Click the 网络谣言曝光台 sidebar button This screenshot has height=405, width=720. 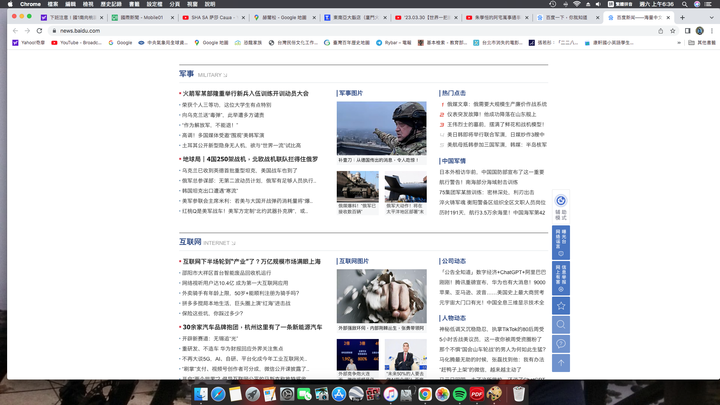(x=561, y=242)
